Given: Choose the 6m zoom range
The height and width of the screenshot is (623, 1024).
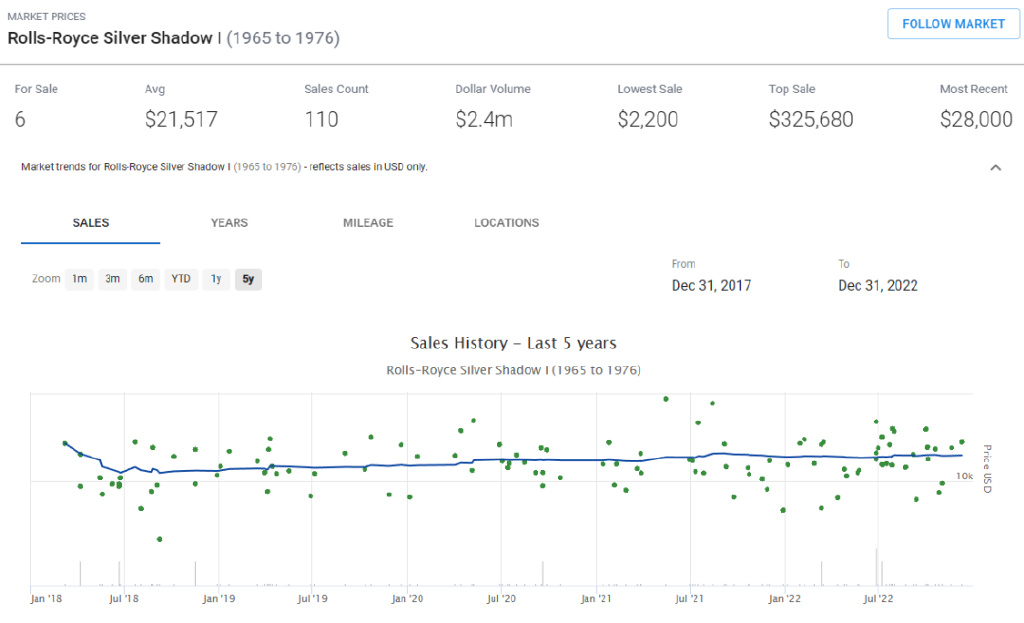Looking at the screenshot, I should pos(146,279).
